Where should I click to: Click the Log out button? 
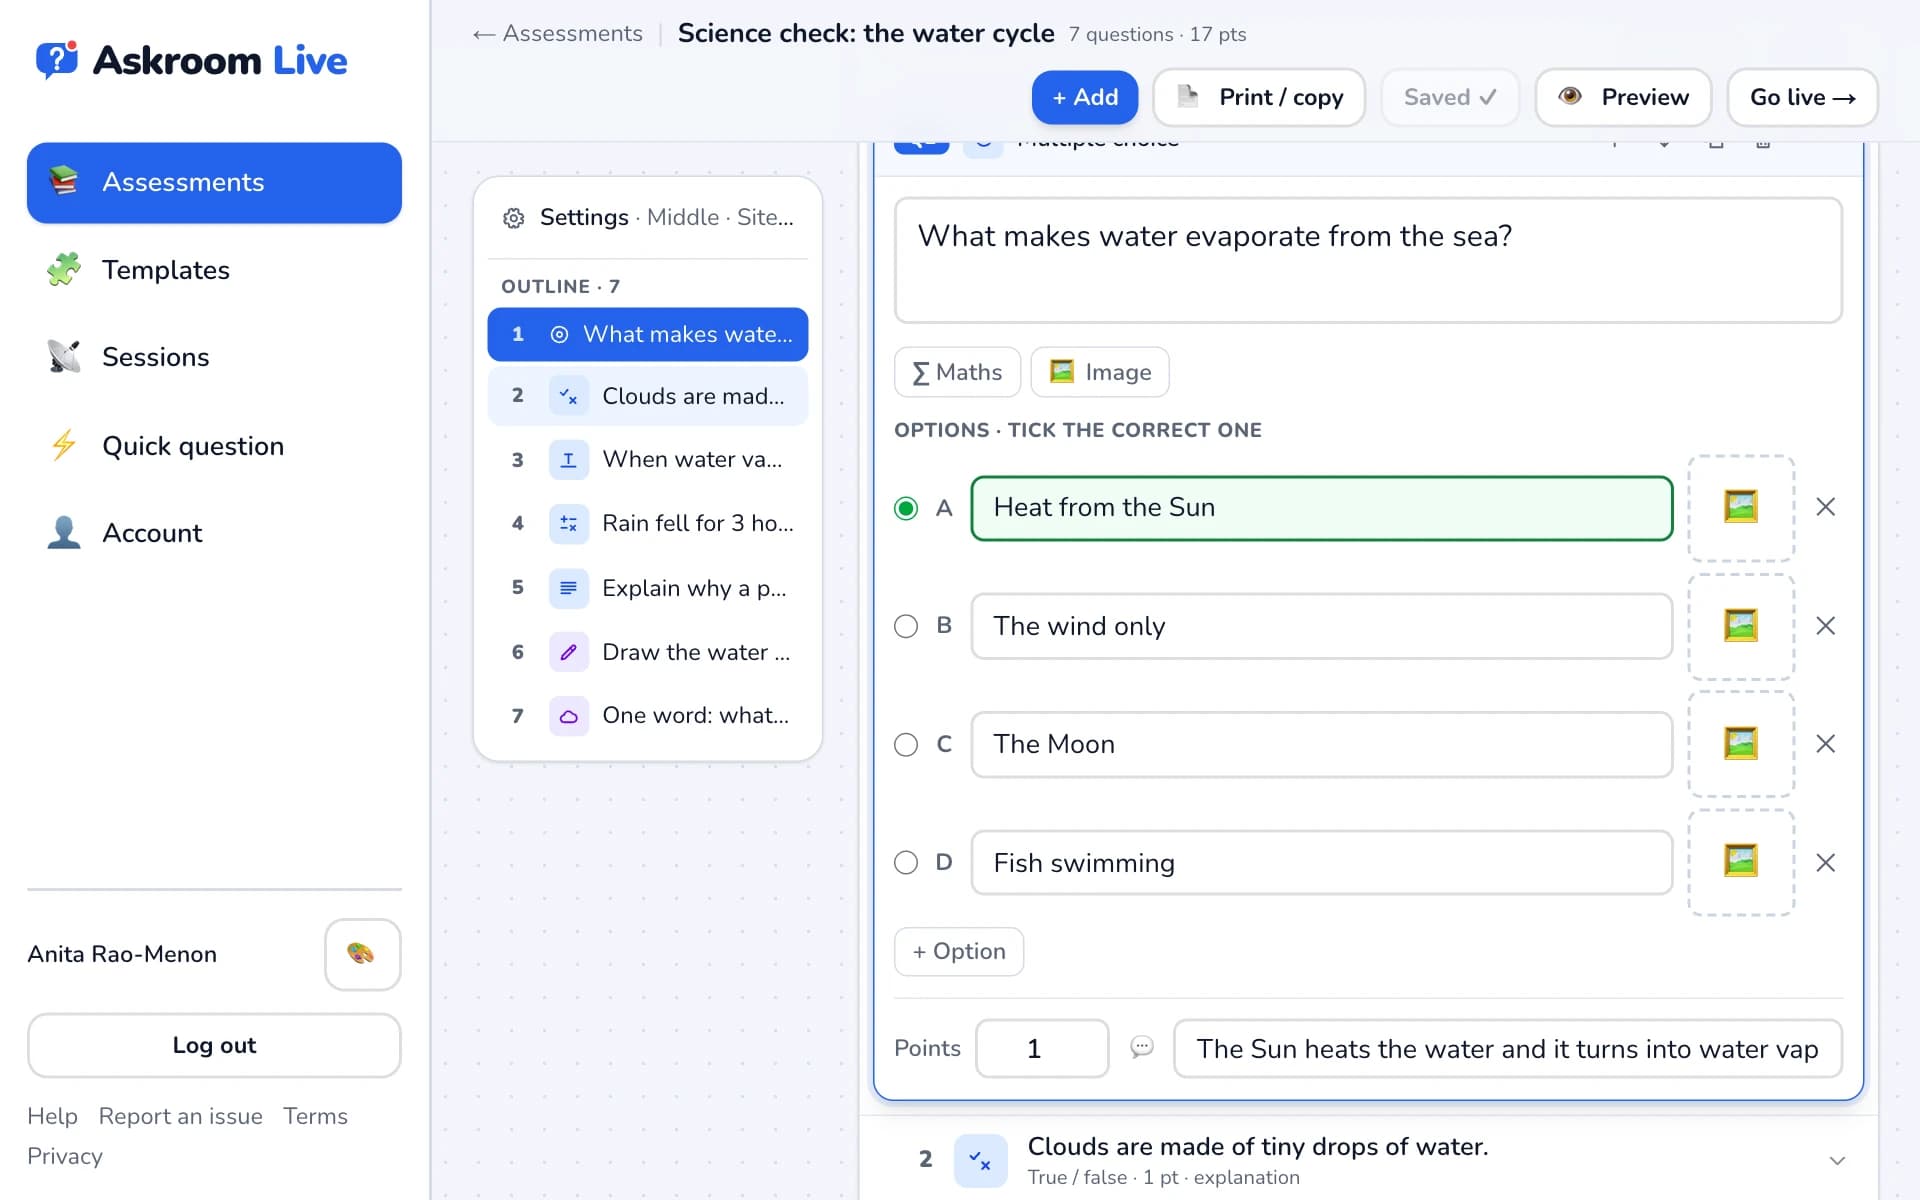pyautogui.click(x=214, y=1045)
